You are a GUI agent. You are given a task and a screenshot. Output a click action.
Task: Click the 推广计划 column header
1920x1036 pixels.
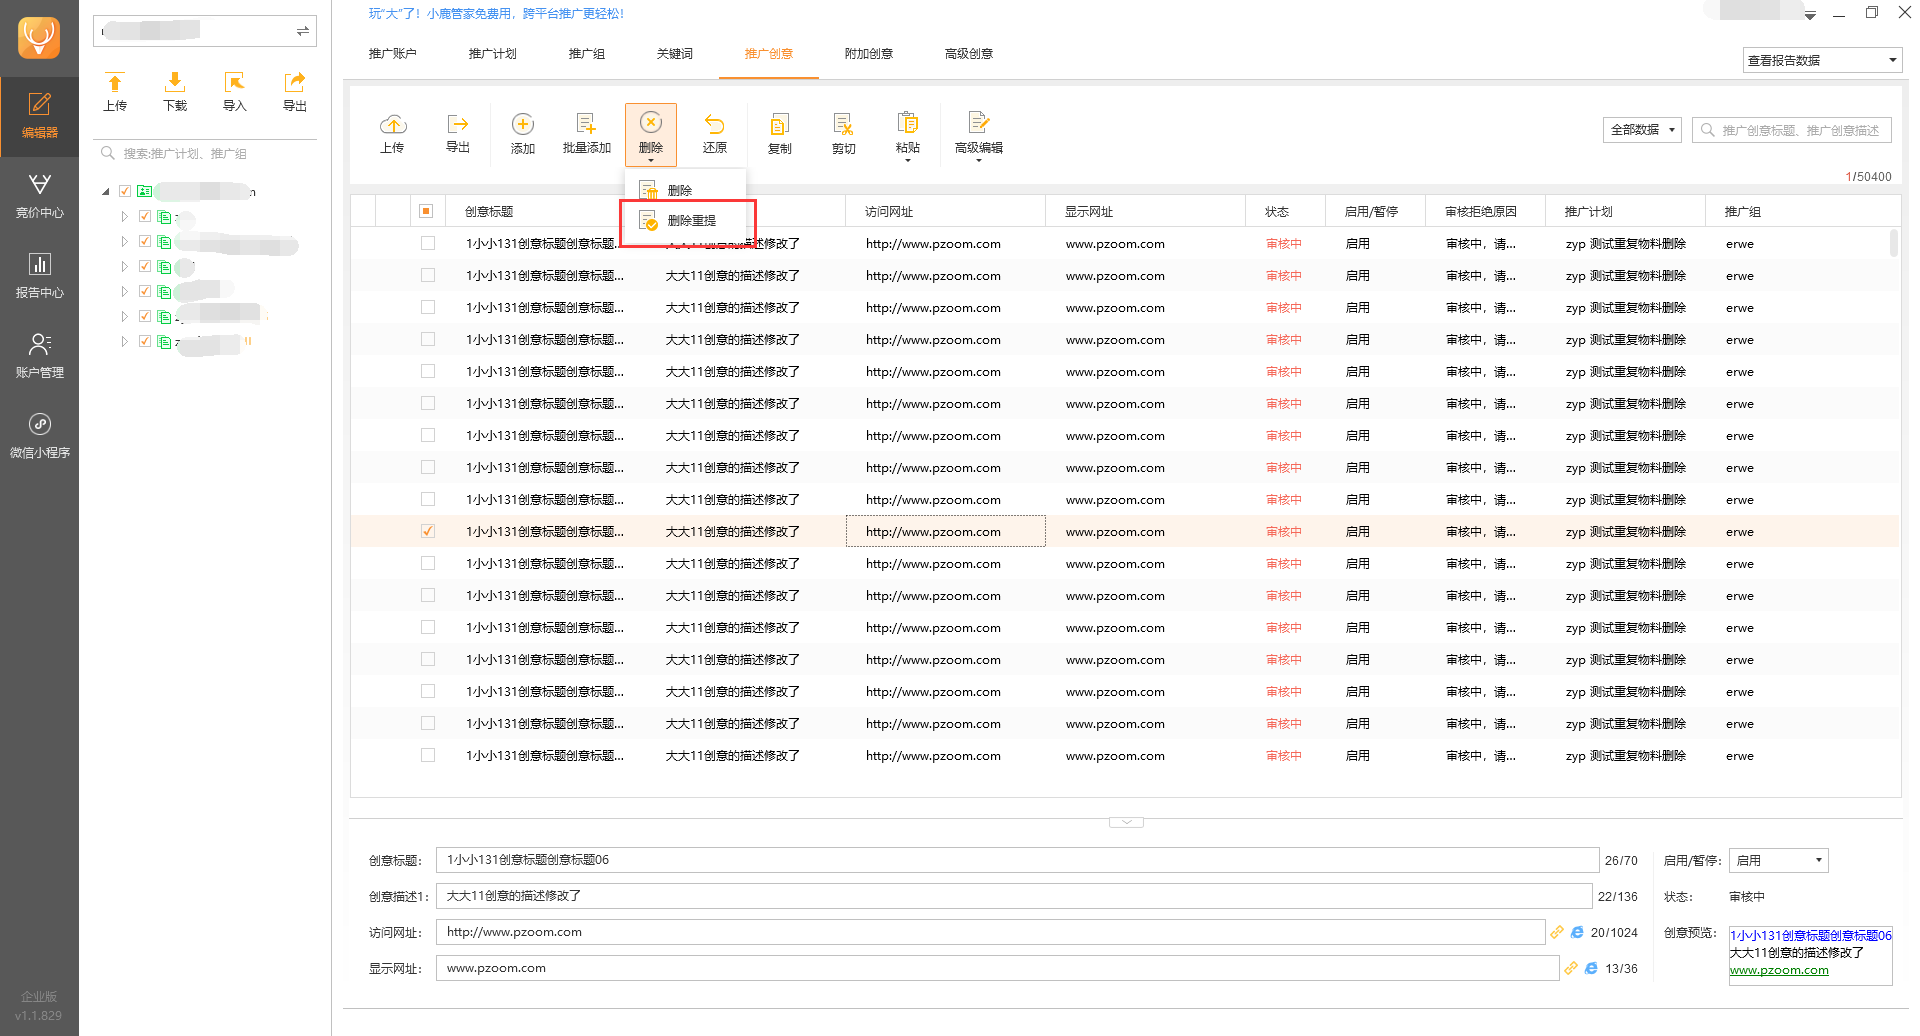click(1588, 212)
